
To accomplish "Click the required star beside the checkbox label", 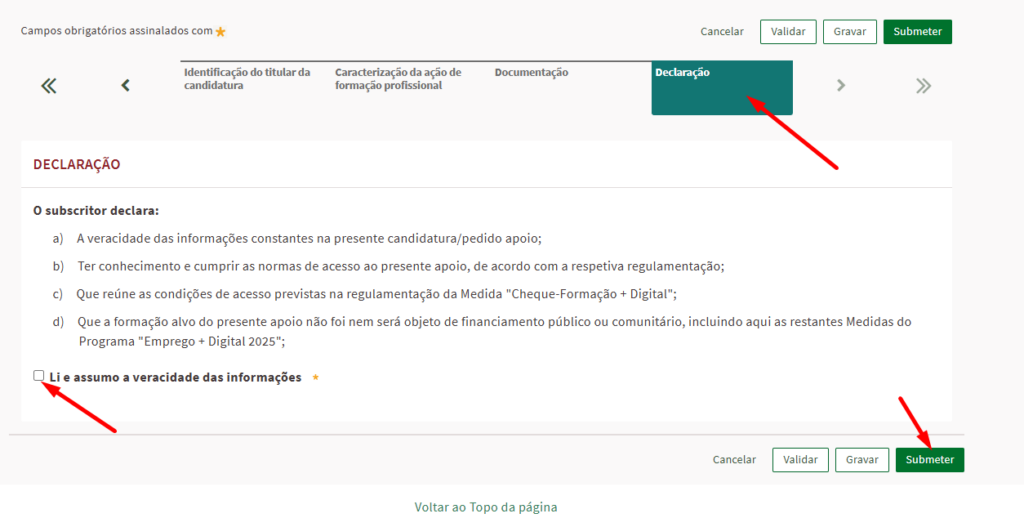I will tap(316, 378).
